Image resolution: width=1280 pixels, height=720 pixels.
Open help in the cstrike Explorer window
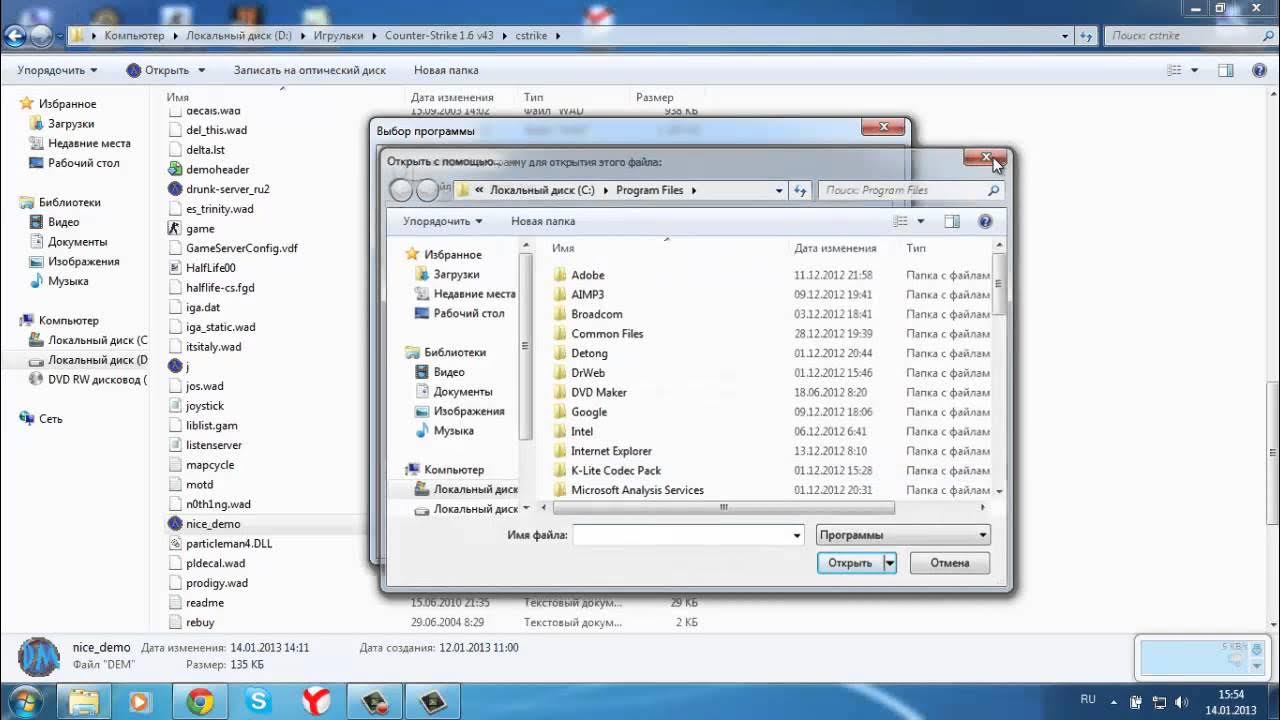tap(1259, 70)
